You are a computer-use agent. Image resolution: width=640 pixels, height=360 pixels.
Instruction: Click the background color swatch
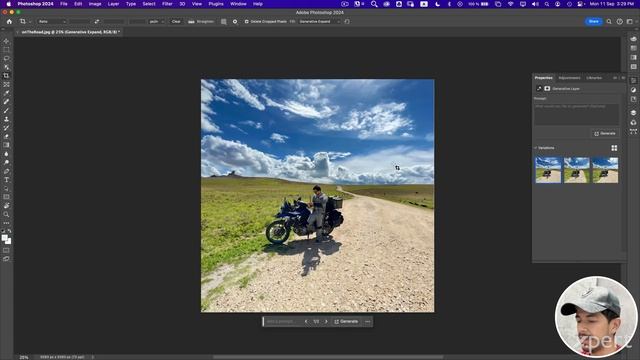(9, 242)
